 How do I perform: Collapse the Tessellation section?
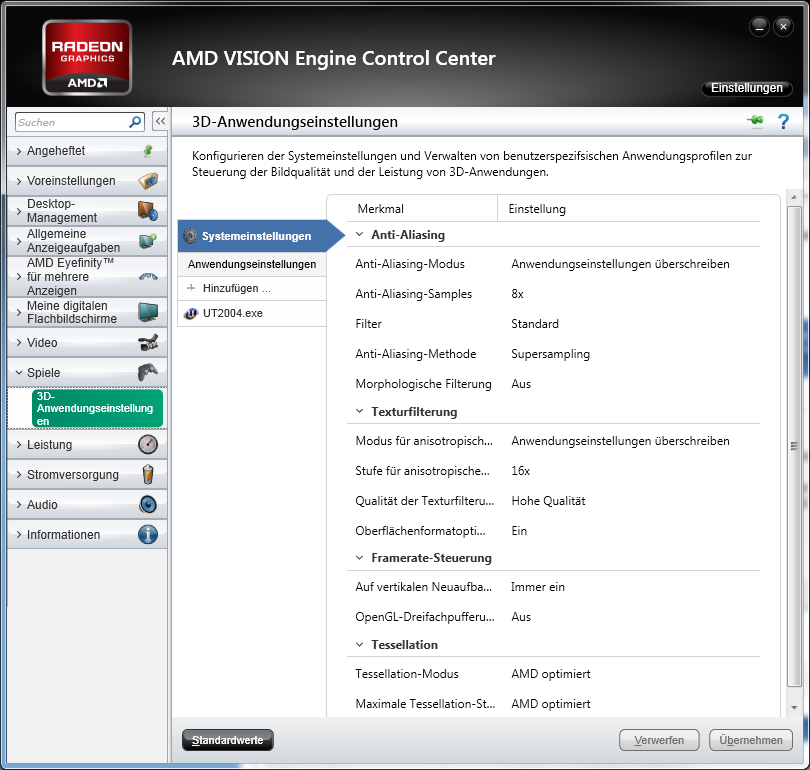pyautogui.click(x=360, y=645)
